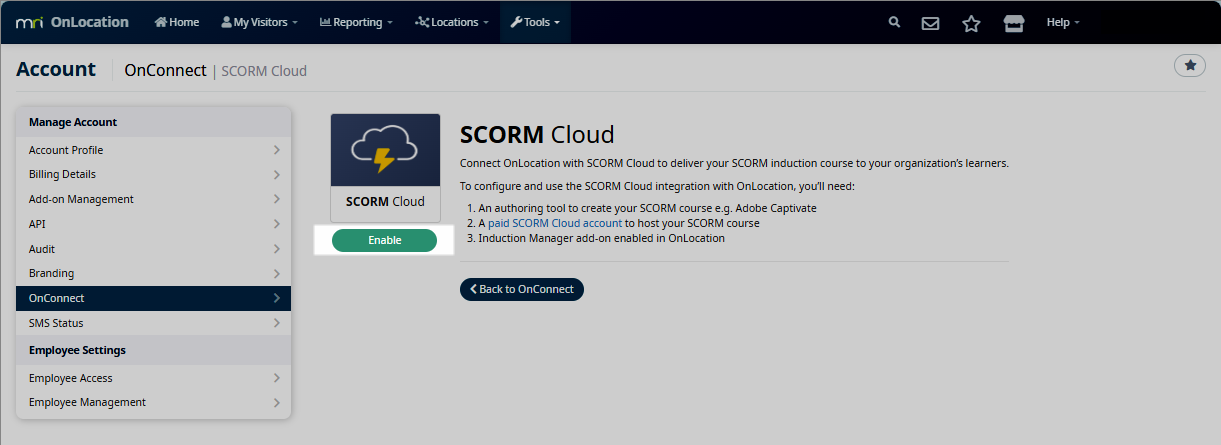This screenshot has width=1221, height=445.
Task: Click Back to OnConnect button
Action: tap(521, 289)
